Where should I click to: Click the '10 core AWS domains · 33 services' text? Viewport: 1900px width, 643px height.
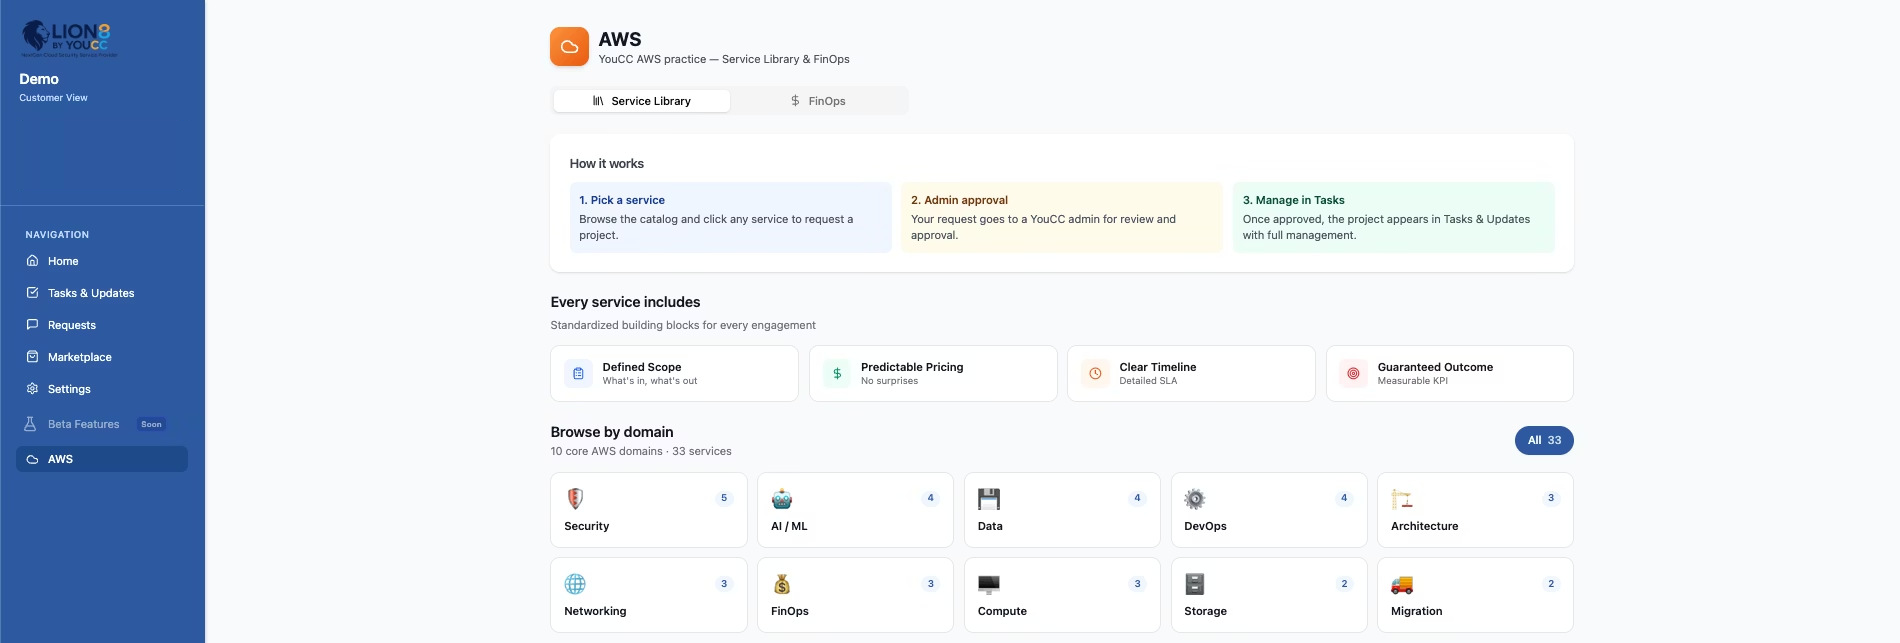tap(641, 451)
